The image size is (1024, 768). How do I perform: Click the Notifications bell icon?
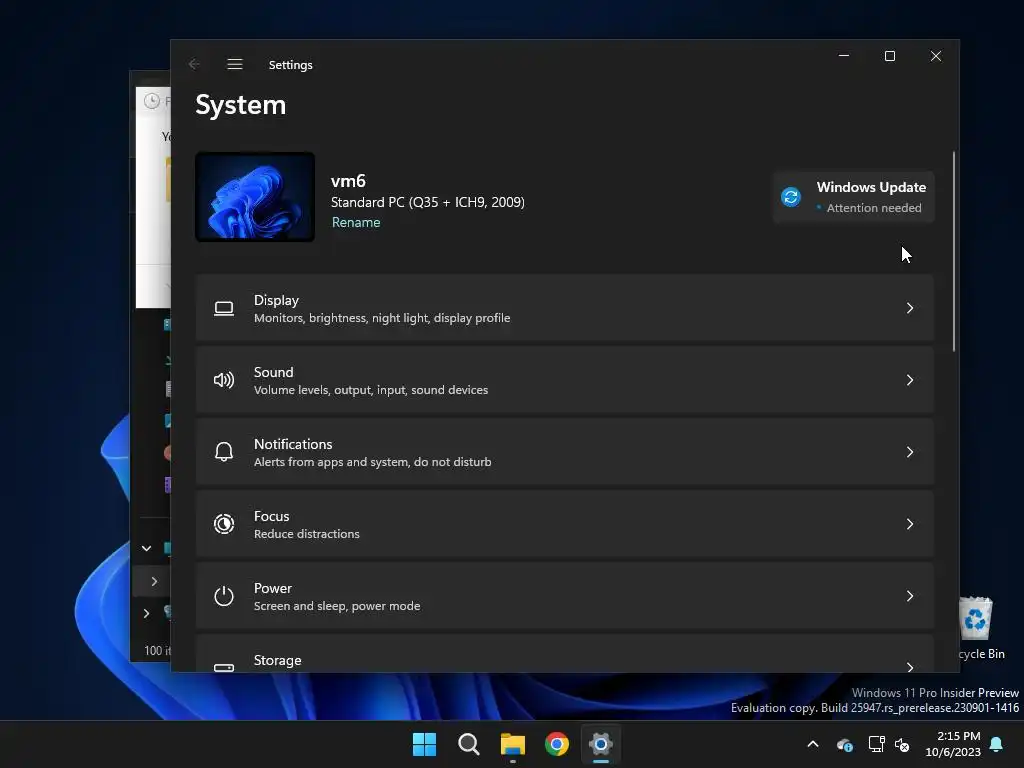tap(224, 452)
